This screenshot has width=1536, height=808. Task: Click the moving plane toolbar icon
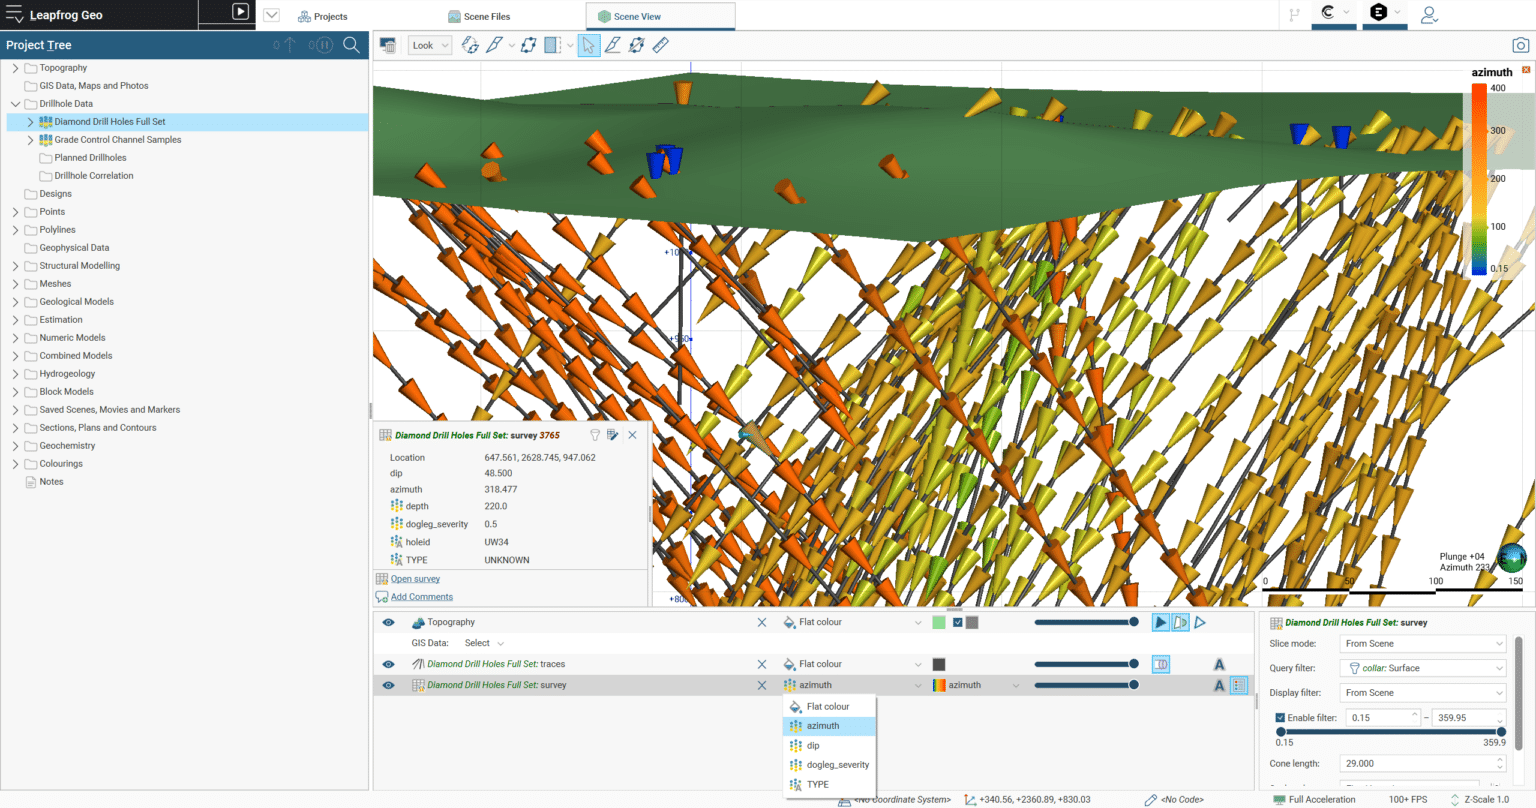coord(528,45)
